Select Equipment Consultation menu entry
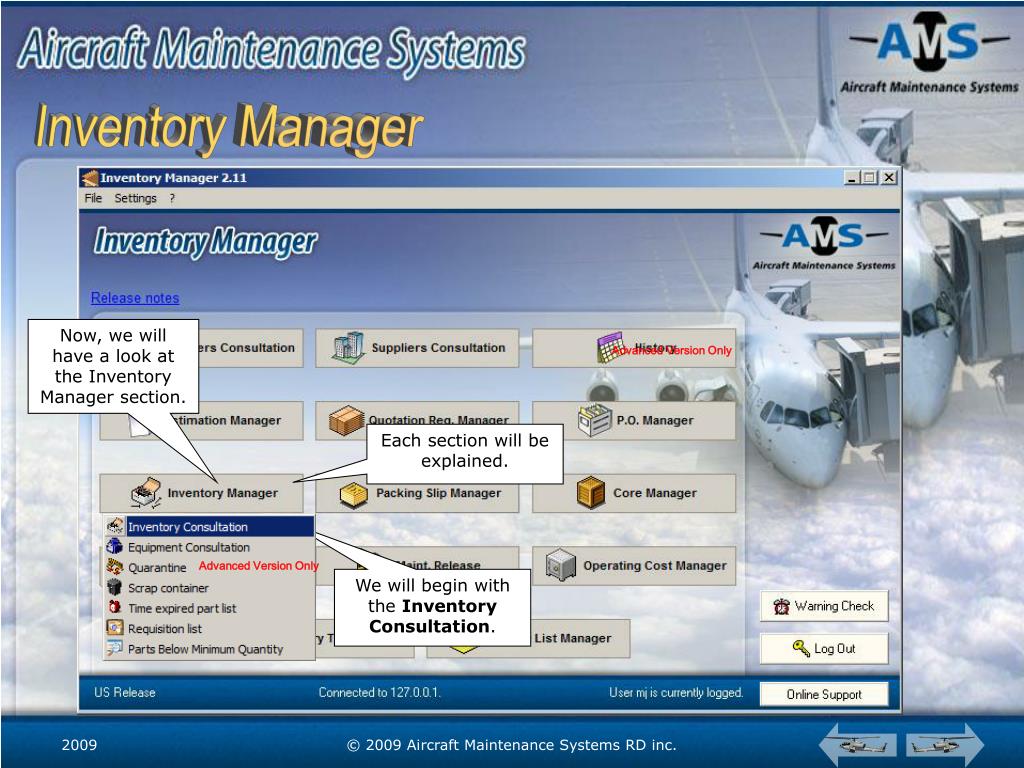This screenshot has height=768, width=1024. [209, 547]
